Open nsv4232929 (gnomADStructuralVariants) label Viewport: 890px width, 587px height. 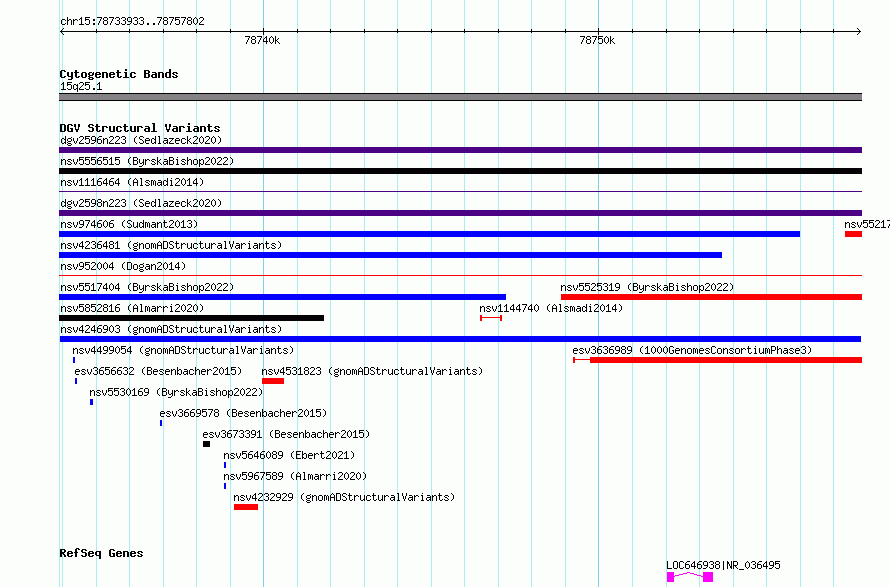[x=344, y=497]
